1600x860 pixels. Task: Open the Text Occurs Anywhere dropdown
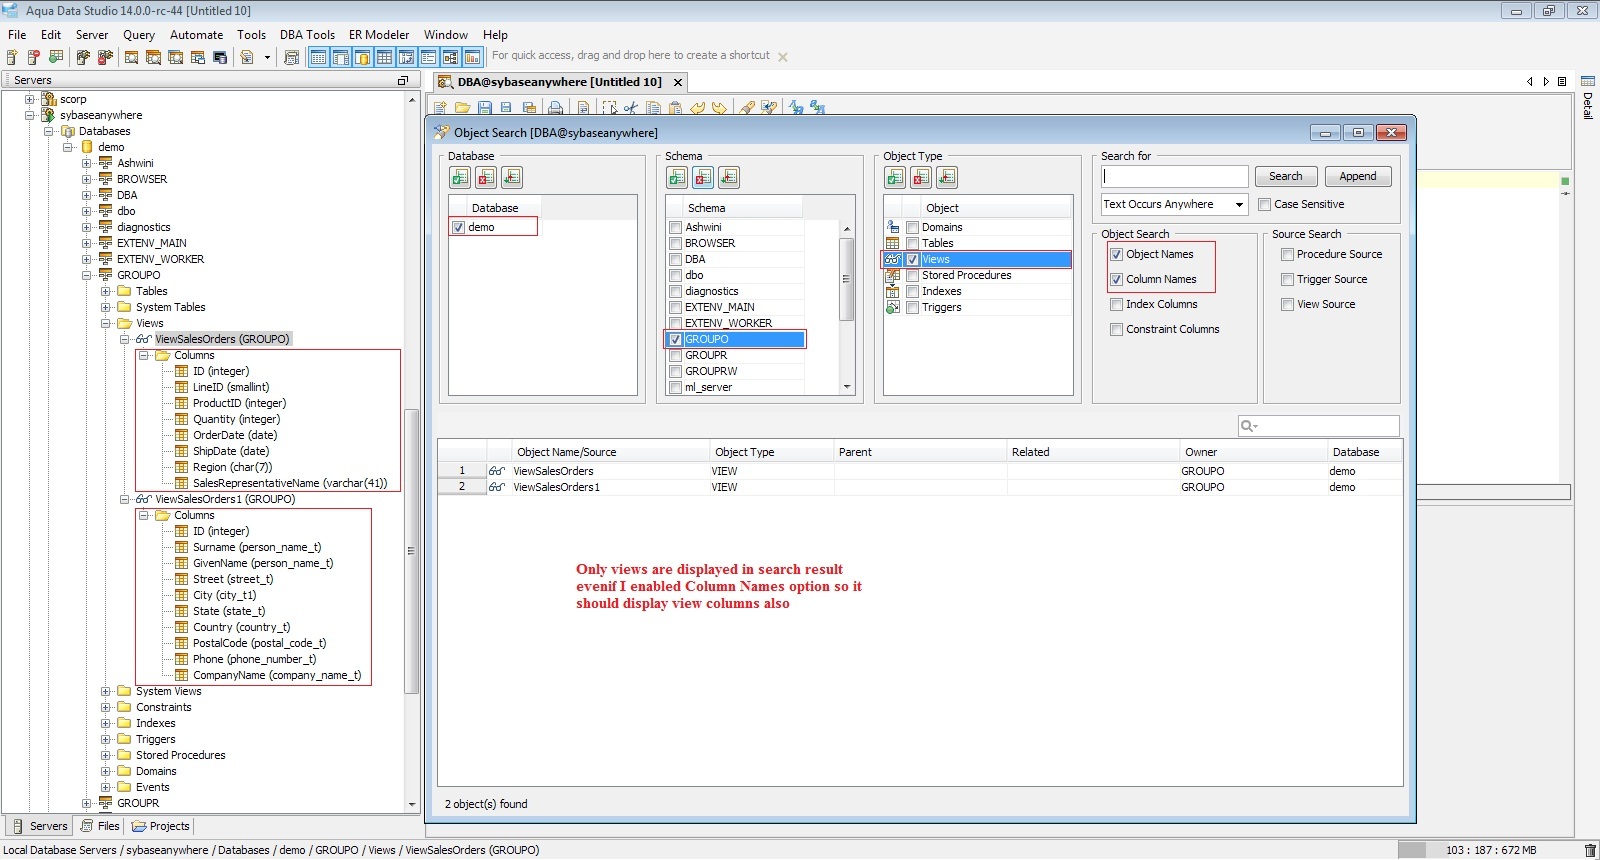pos(1174,204)
